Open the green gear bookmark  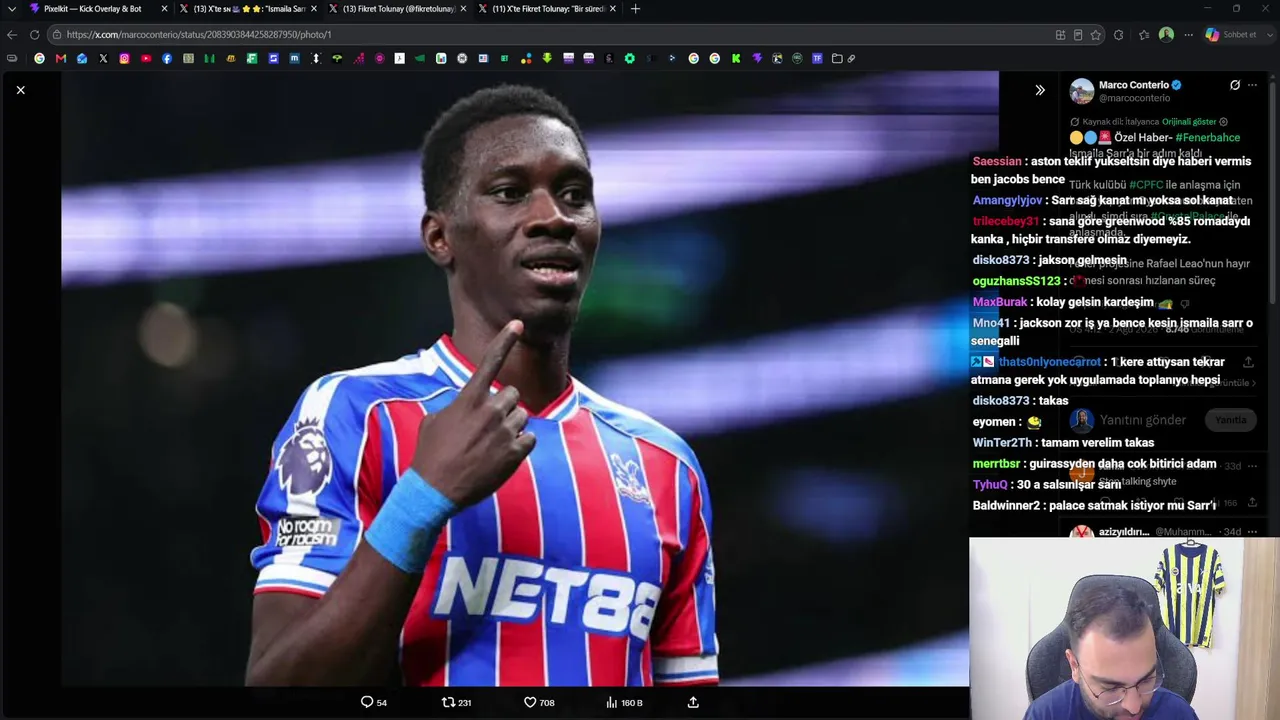point(629,58)
